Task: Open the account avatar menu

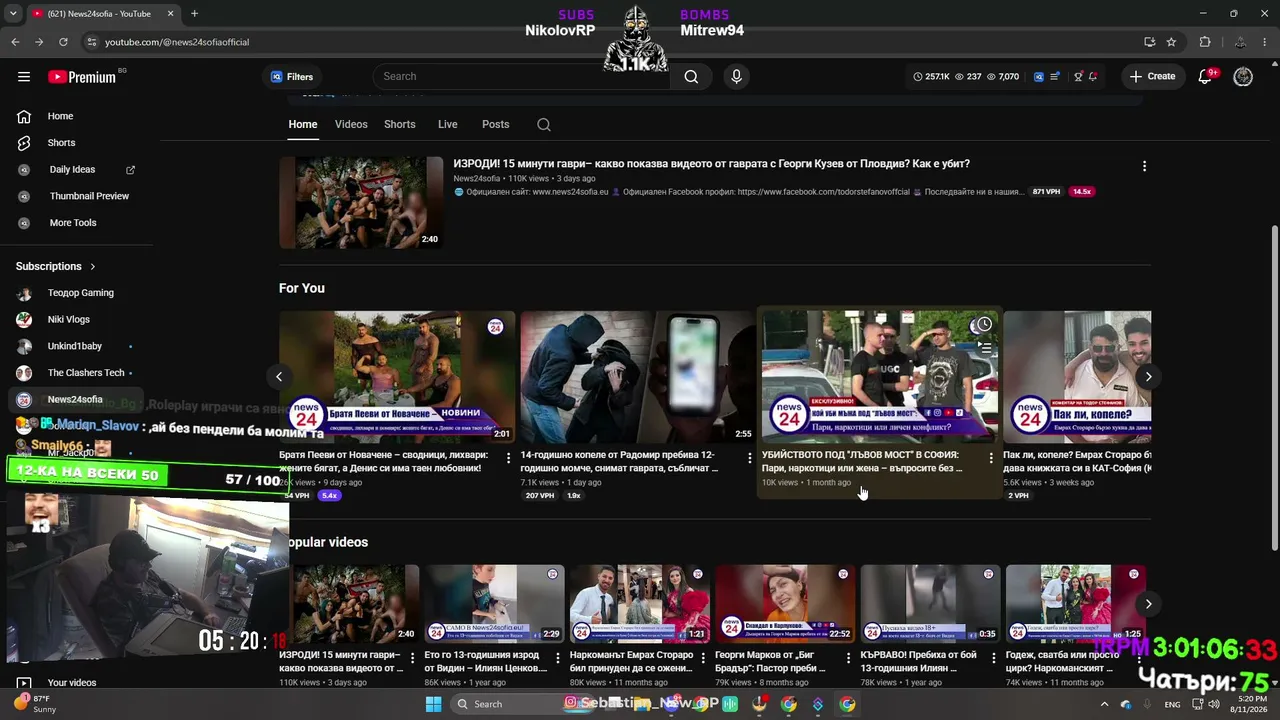Action: coord(1243,77)
